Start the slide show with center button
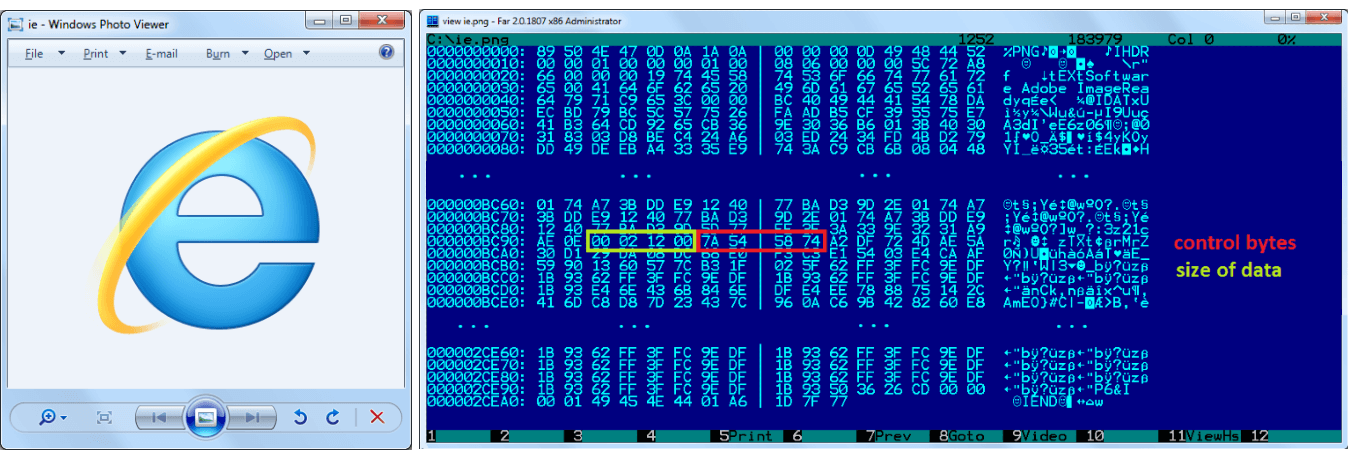Screen dimensions: 1350x450 click(206, 417)
